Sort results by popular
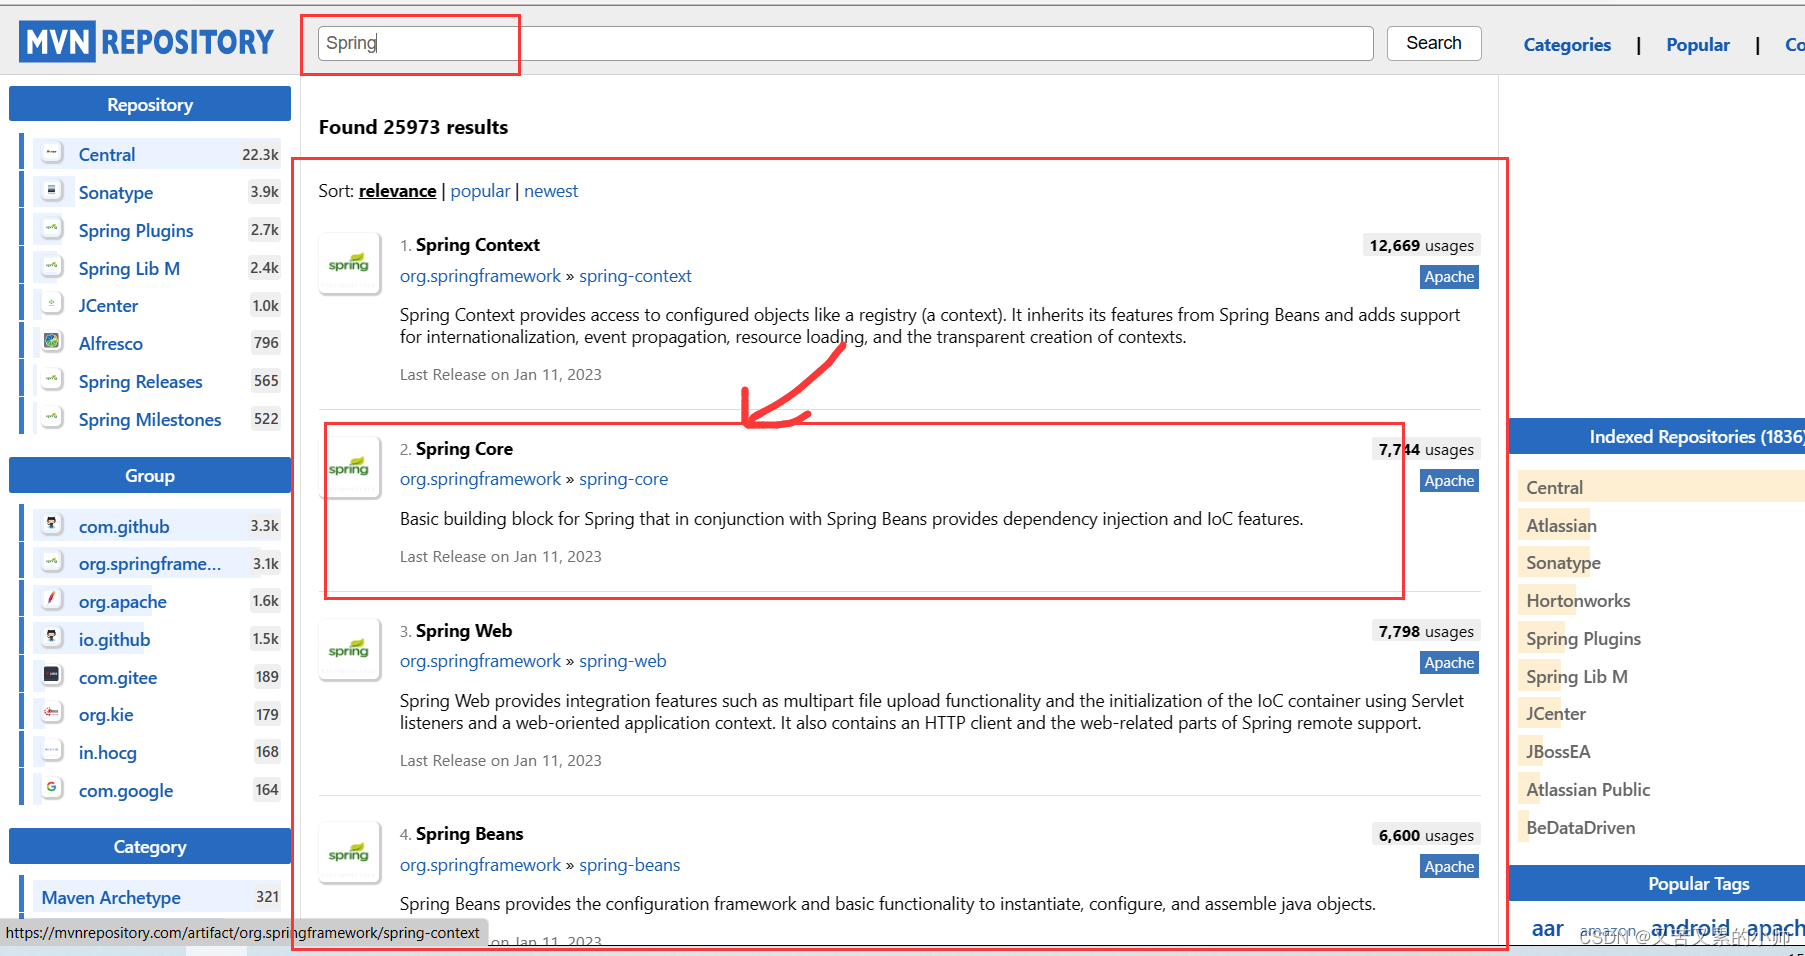The image size is (1805, 956). click(x=480, y=191)
